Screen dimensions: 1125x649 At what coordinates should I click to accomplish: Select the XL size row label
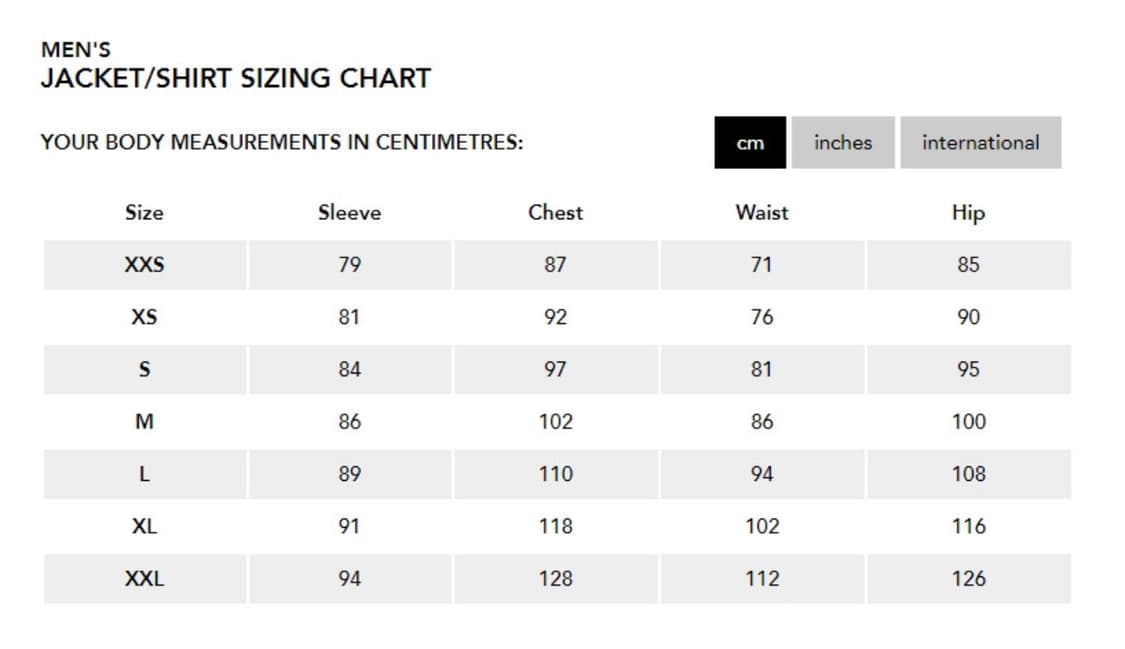(x=144, y=526)
